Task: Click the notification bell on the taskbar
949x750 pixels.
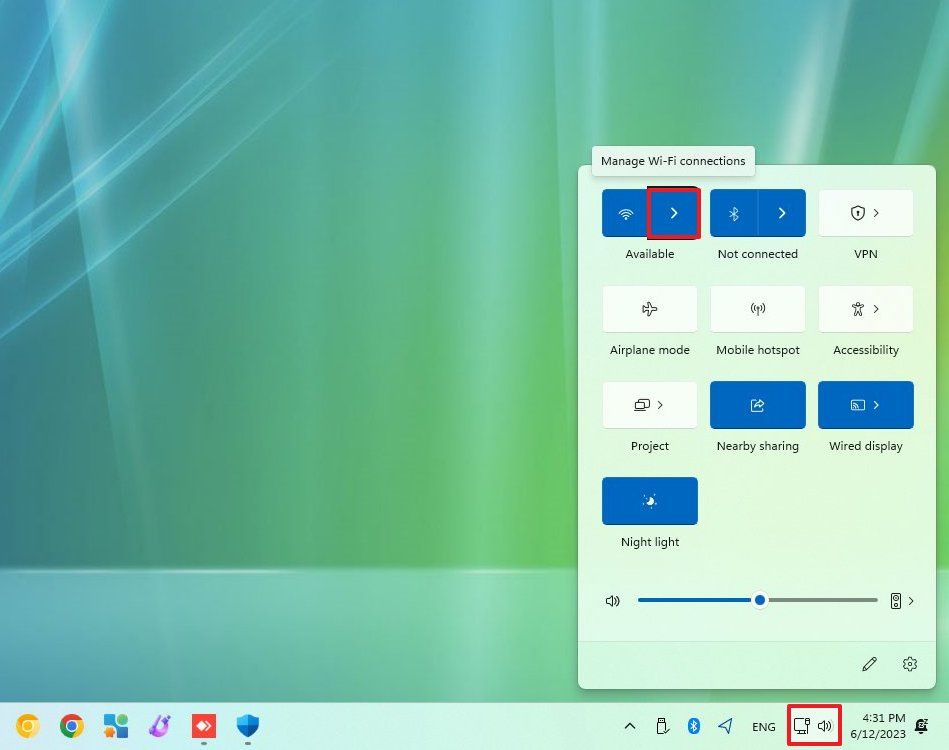Action: 921,726
